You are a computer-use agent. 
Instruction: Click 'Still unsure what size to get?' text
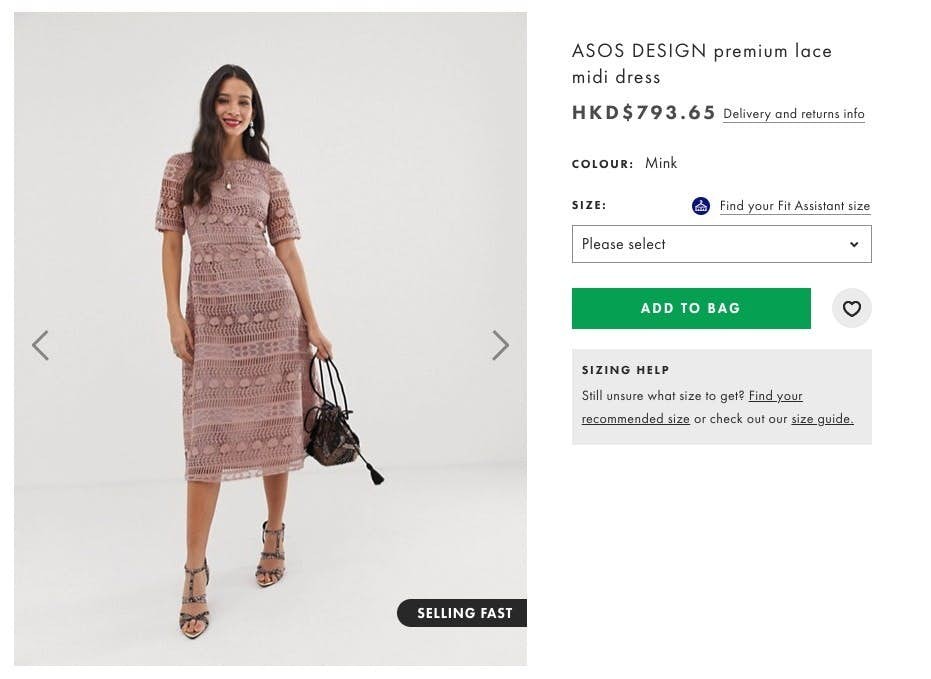(663, 396)
